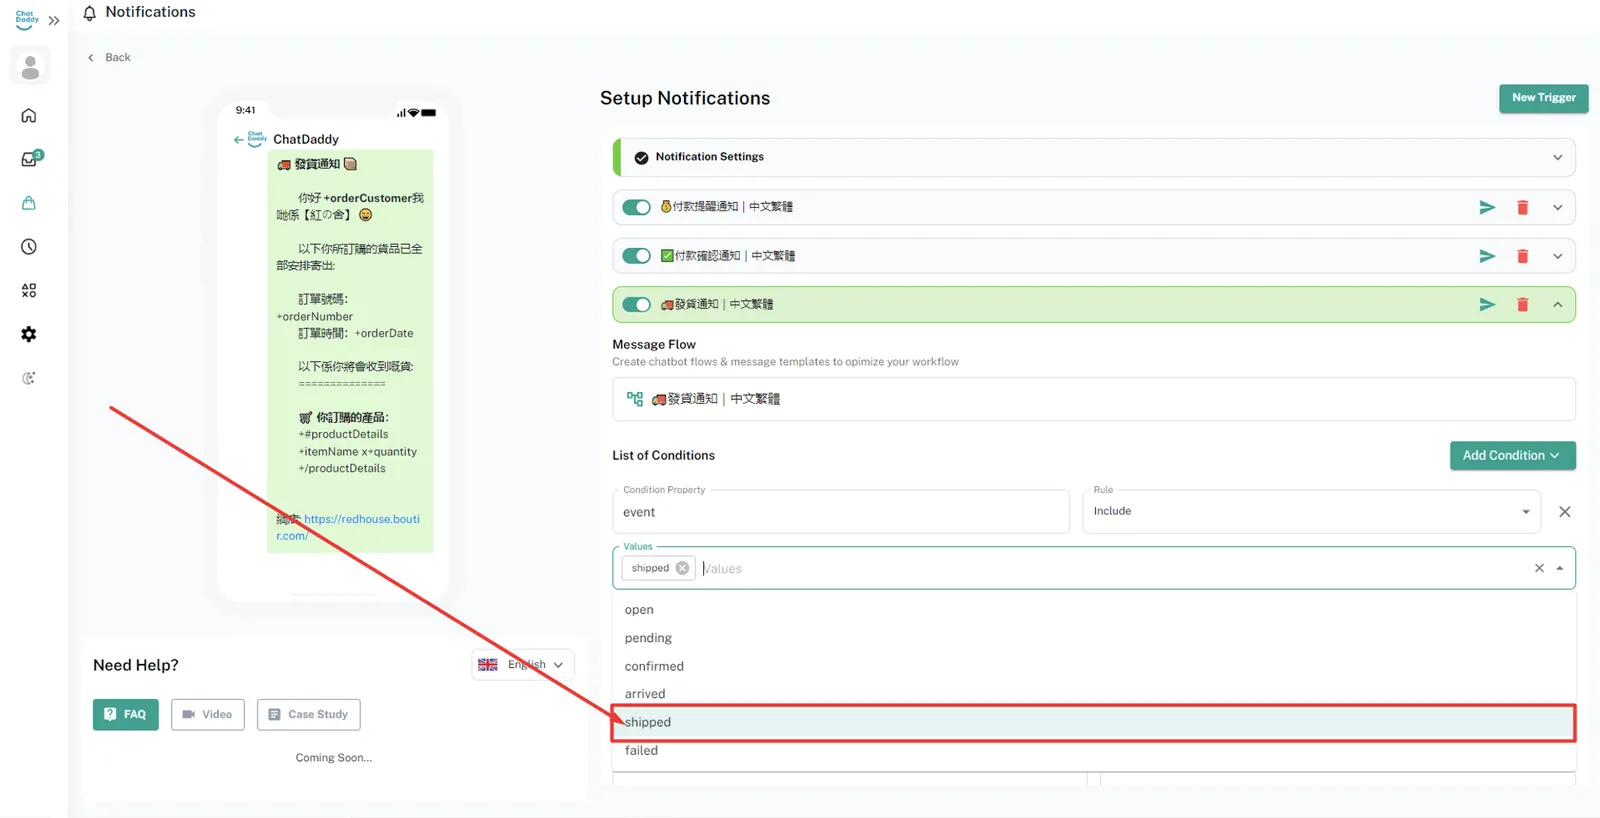1600x818 pixels.
Task: Click the FAQ help button
Action: pyautogui.click(x=126, y=714)
